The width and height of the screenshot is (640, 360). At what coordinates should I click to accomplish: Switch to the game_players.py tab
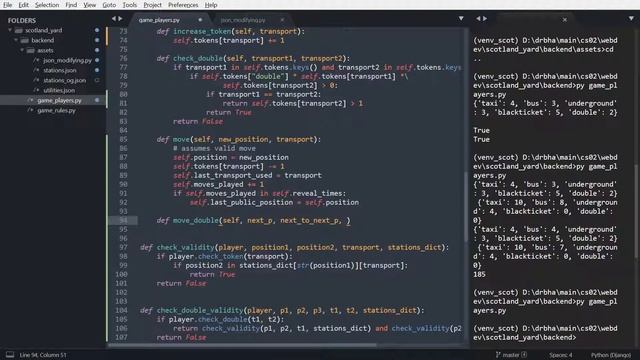click(x=159, y=20)
